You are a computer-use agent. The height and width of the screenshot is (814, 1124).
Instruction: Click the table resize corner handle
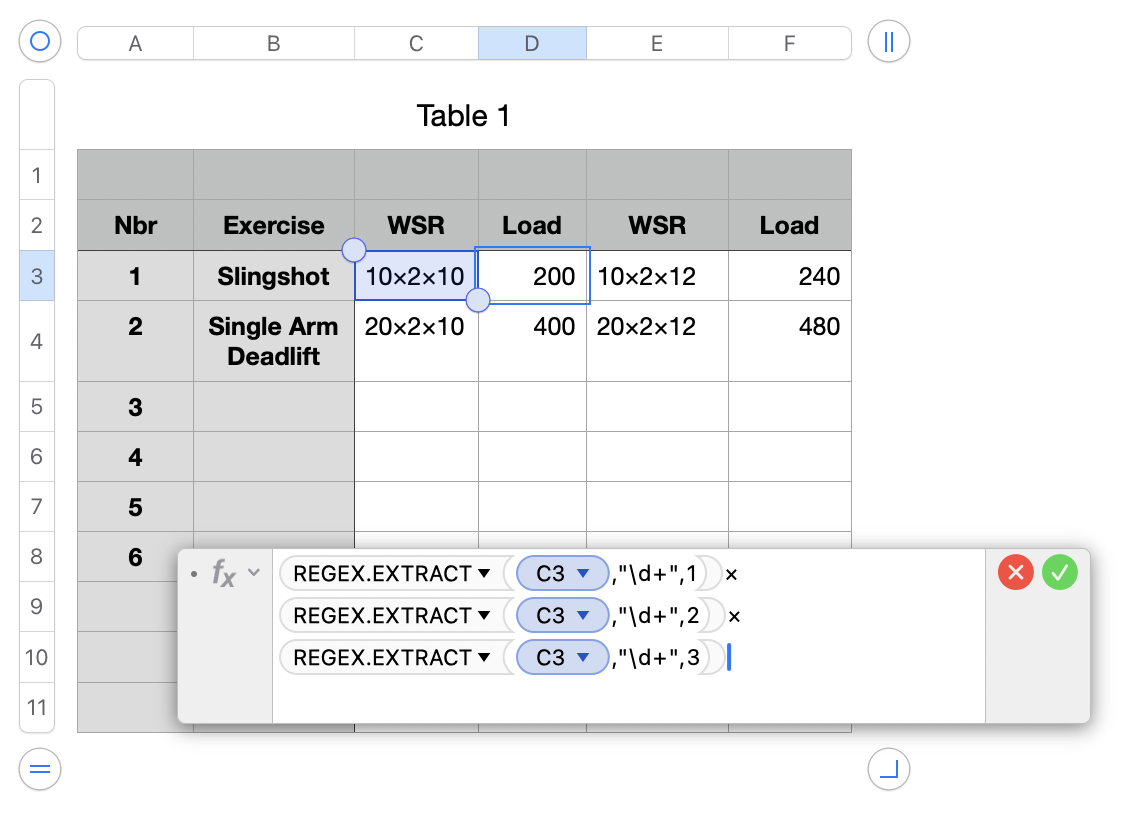point(889,769)
